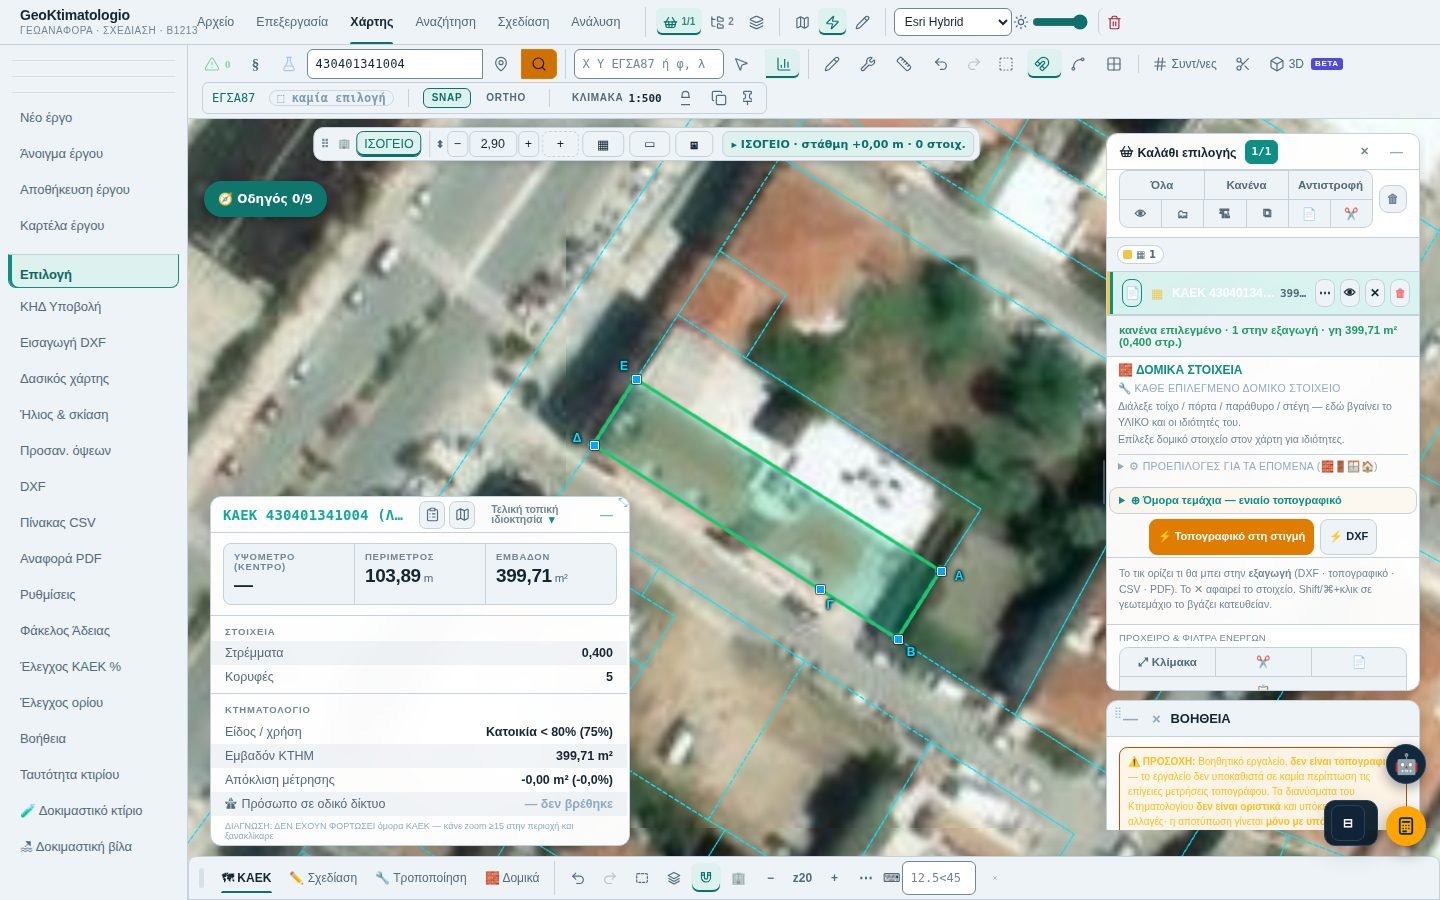Image resolution: width=1440 pixels, height=900 pixels.
Task: Toggle the magnet snap icon in bottom toolbar
Action: (x=706, y=878)
